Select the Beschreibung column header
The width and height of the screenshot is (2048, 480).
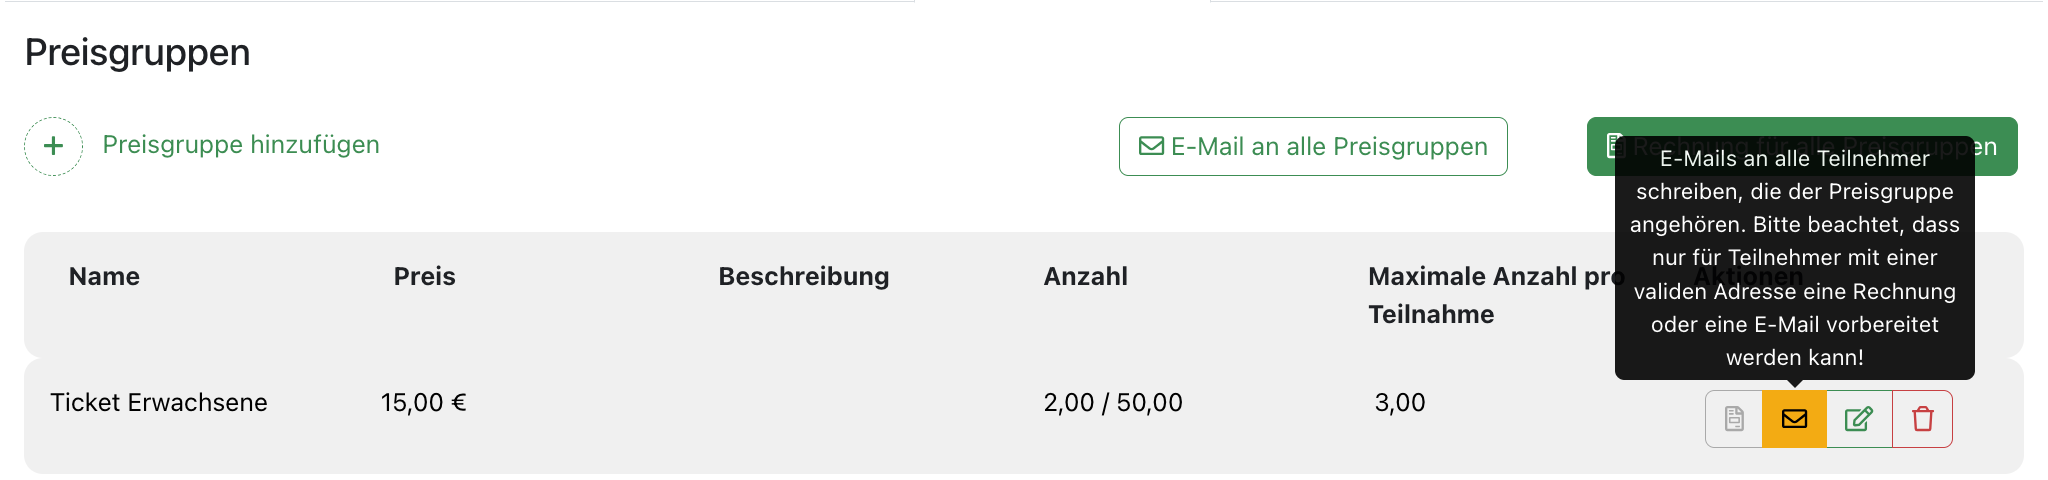(x=803, y=277)
